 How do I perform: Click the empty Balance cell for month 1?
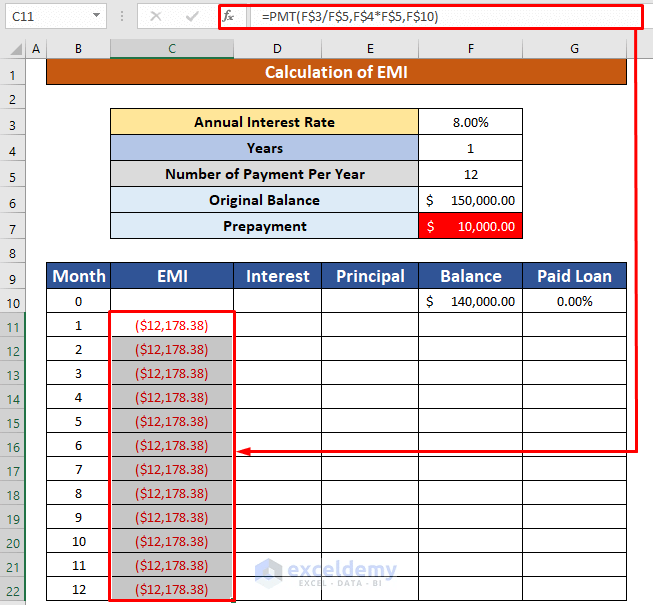(x=471, y=325)
